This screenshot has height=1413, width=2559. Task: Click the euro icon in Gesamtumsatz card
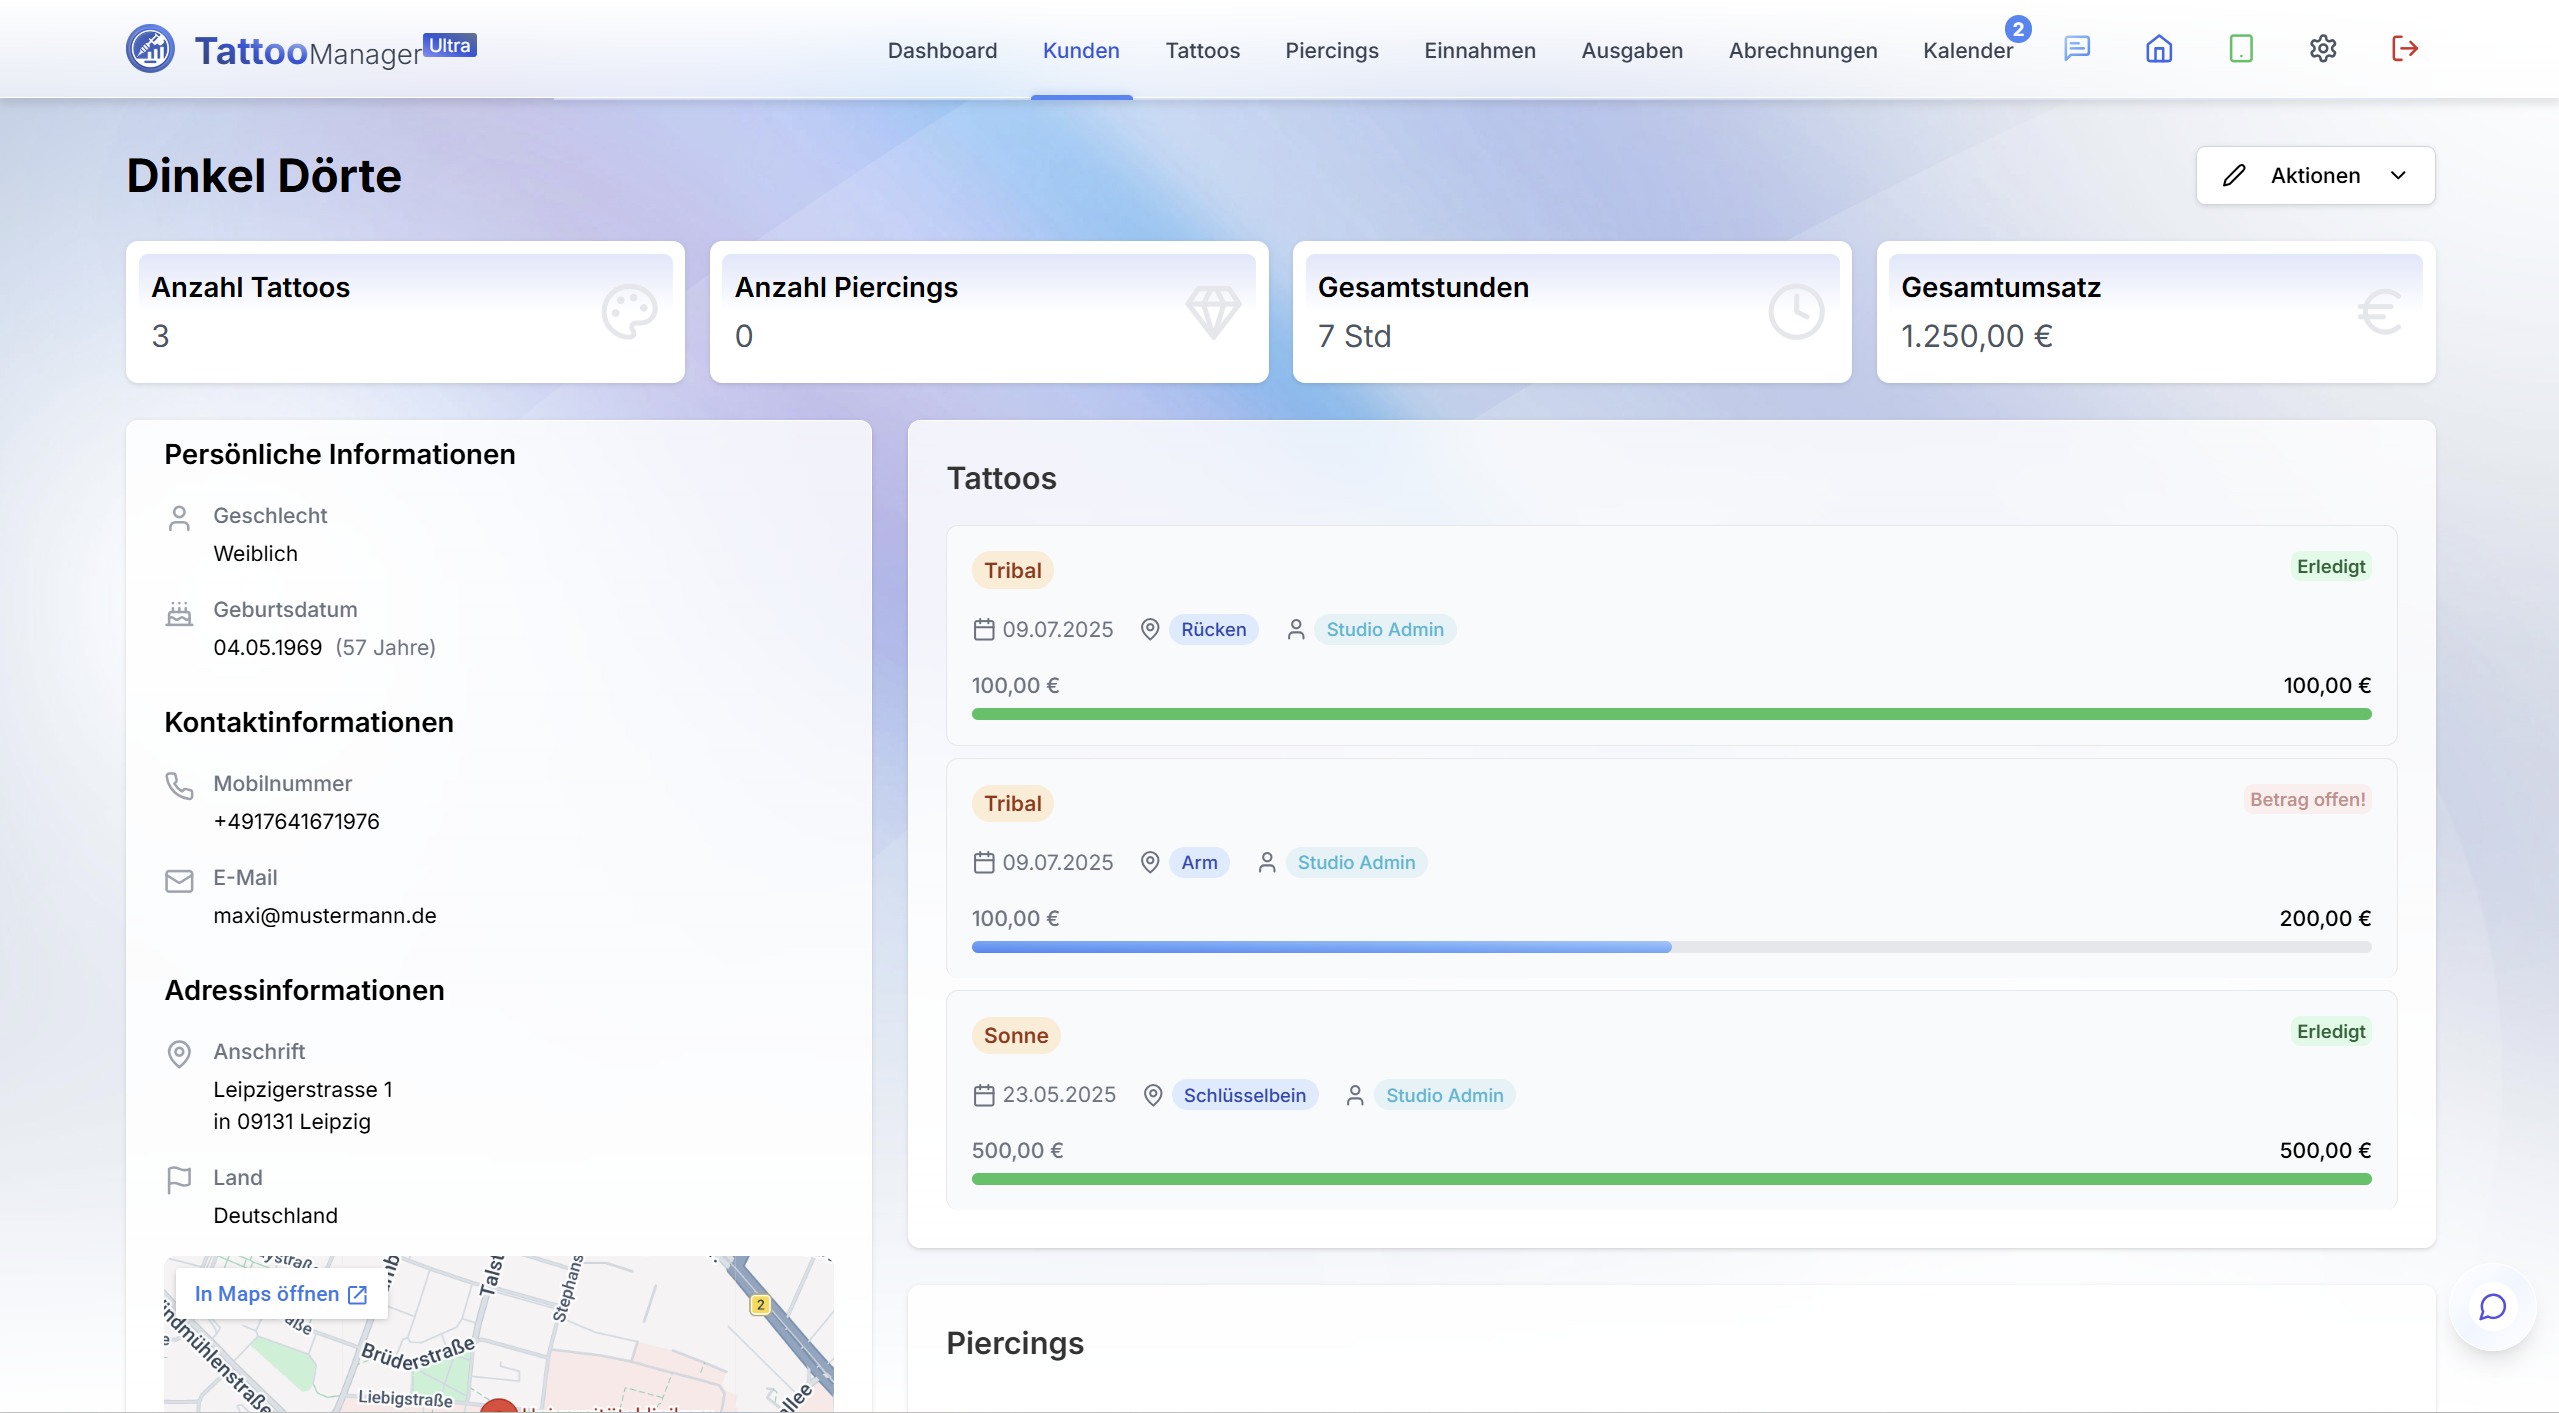2380,312
